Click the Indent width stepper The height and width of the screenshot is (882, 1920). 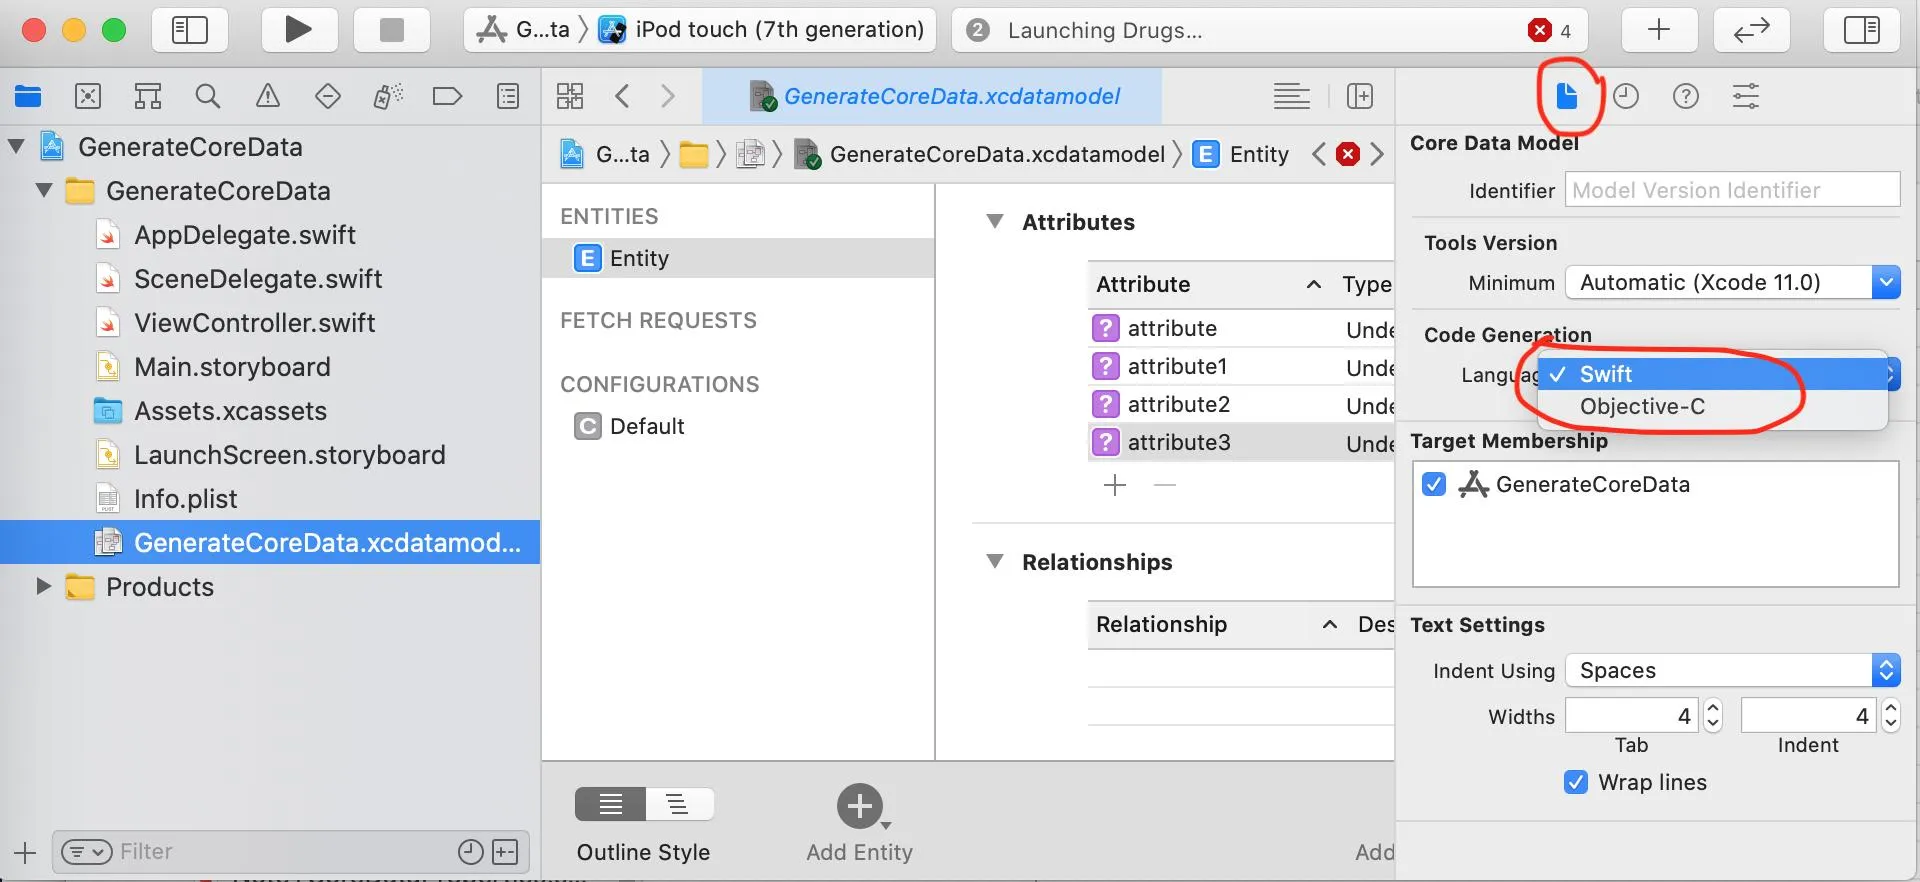point(1890,716)
